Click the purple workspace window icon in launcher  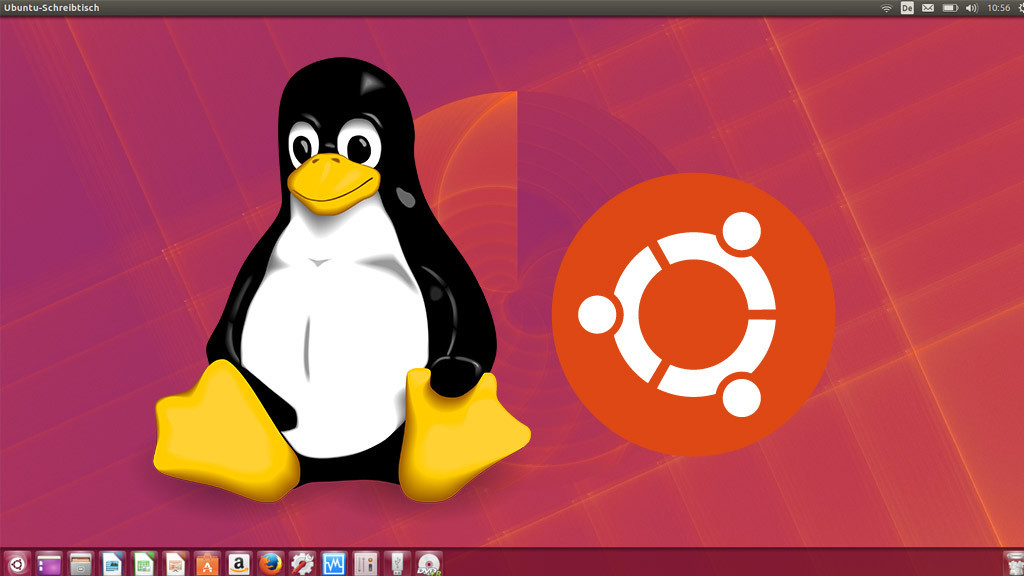[49, 563]
